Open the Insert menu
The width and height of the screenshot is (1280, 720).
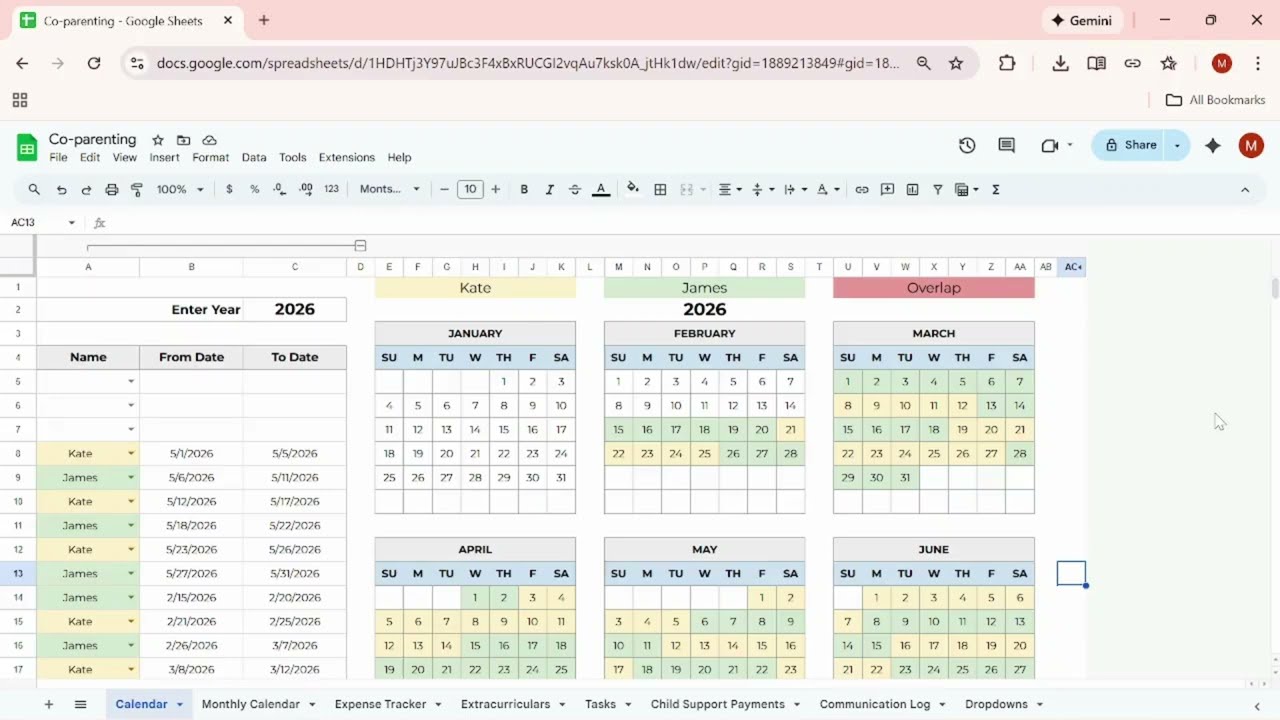[x=164, y=157]
